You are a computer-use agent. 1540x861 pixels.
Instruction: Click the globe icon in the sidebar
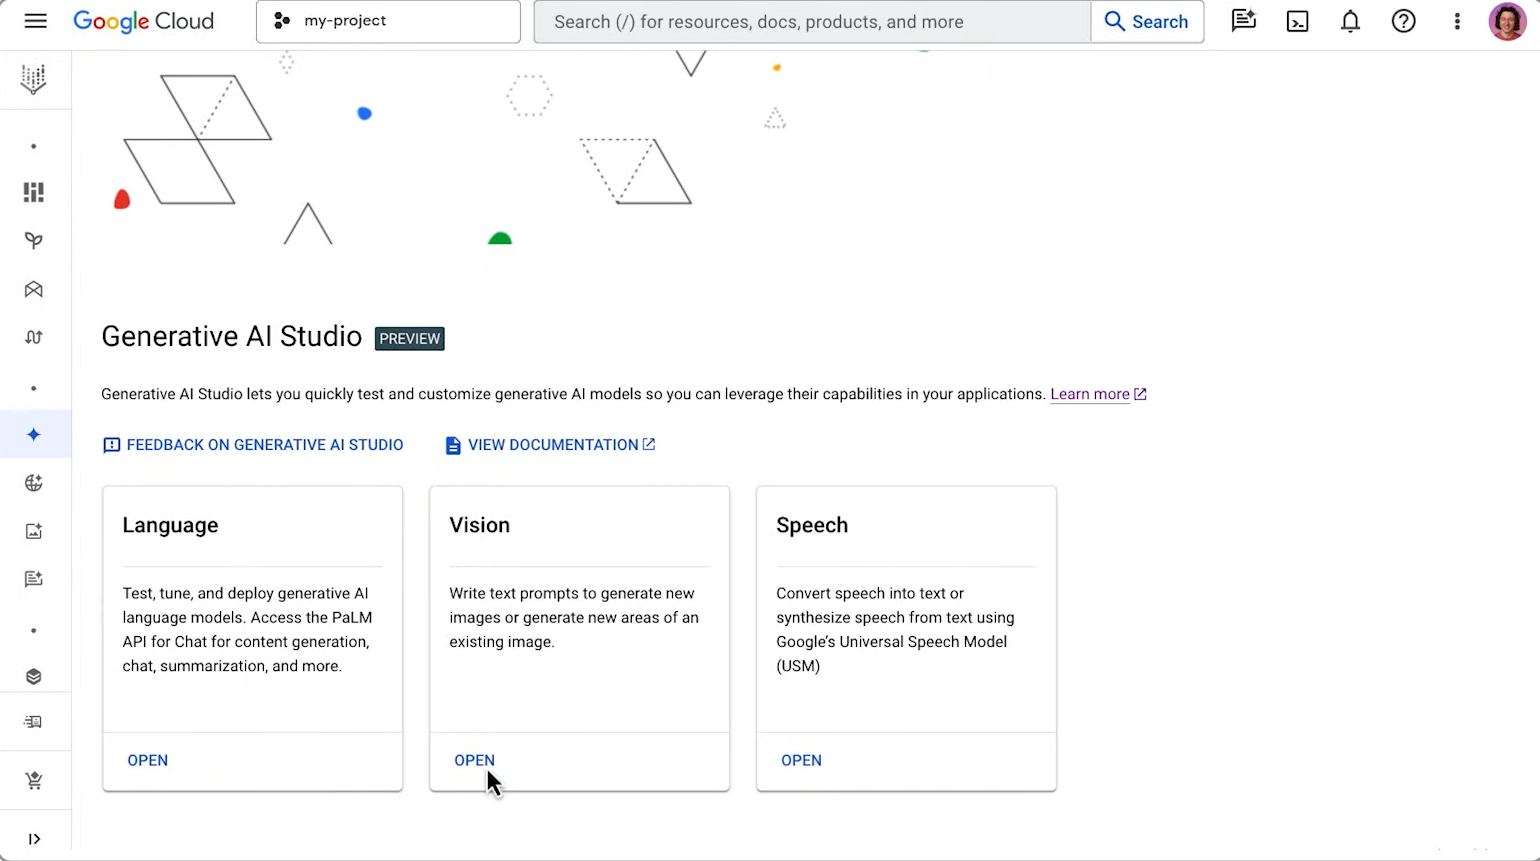pyautogui.click(x=33, y=483)
